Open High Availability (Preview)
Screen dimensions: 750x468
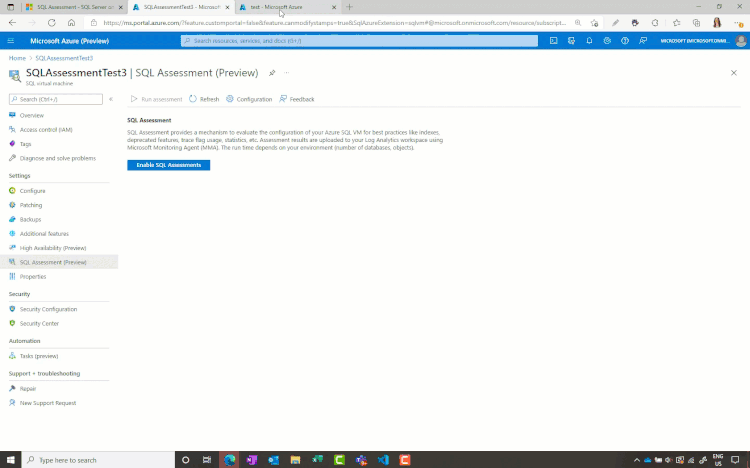click(x=53, y=248)
